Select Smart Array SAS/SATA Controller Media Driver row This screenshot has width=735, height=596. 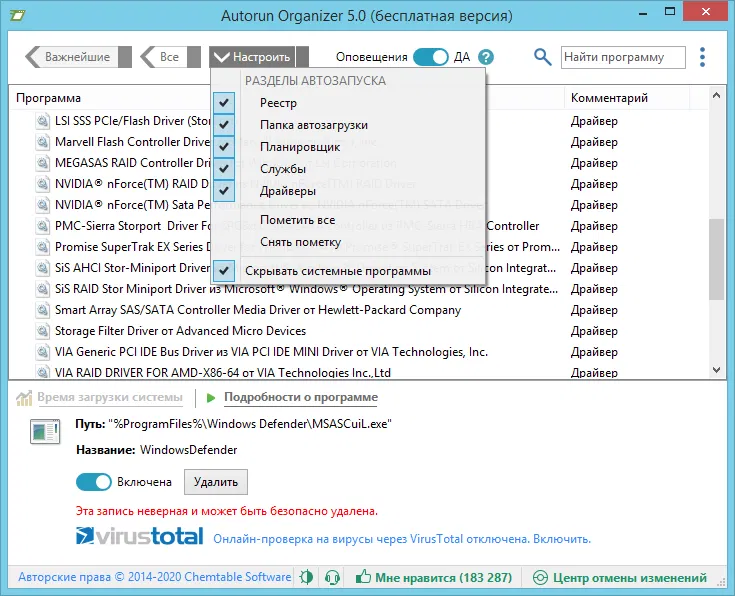point(258,310)
